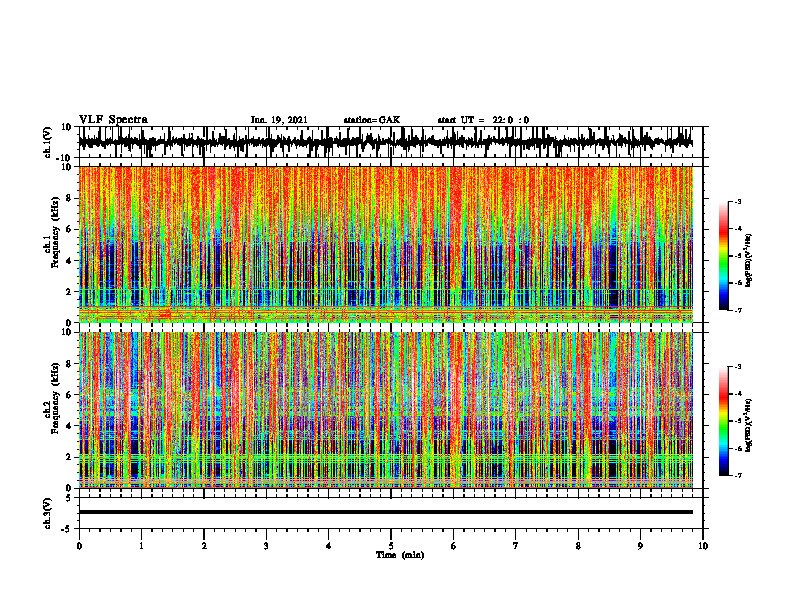
Task: Click the "4" kHz tick on ch.1 spectrogram axis
Action: tap(69, 261)
